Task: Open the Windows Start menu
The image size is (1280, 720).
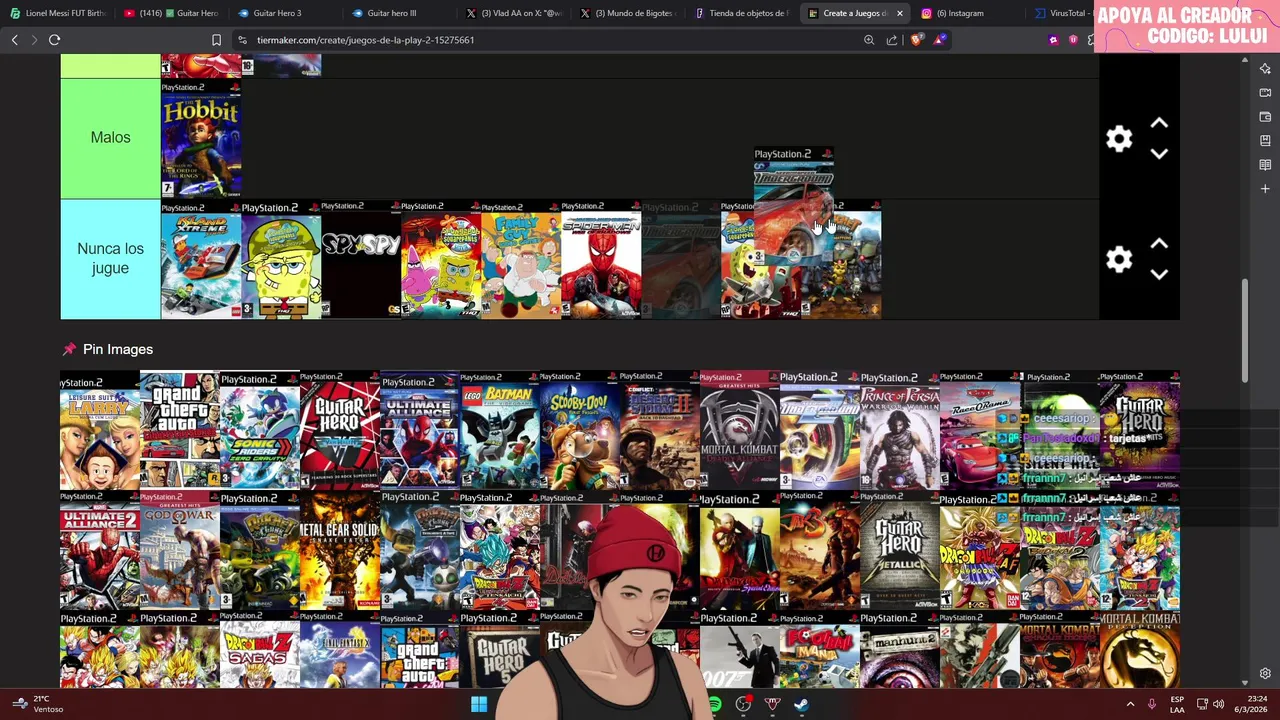Action: click(479, 704)
